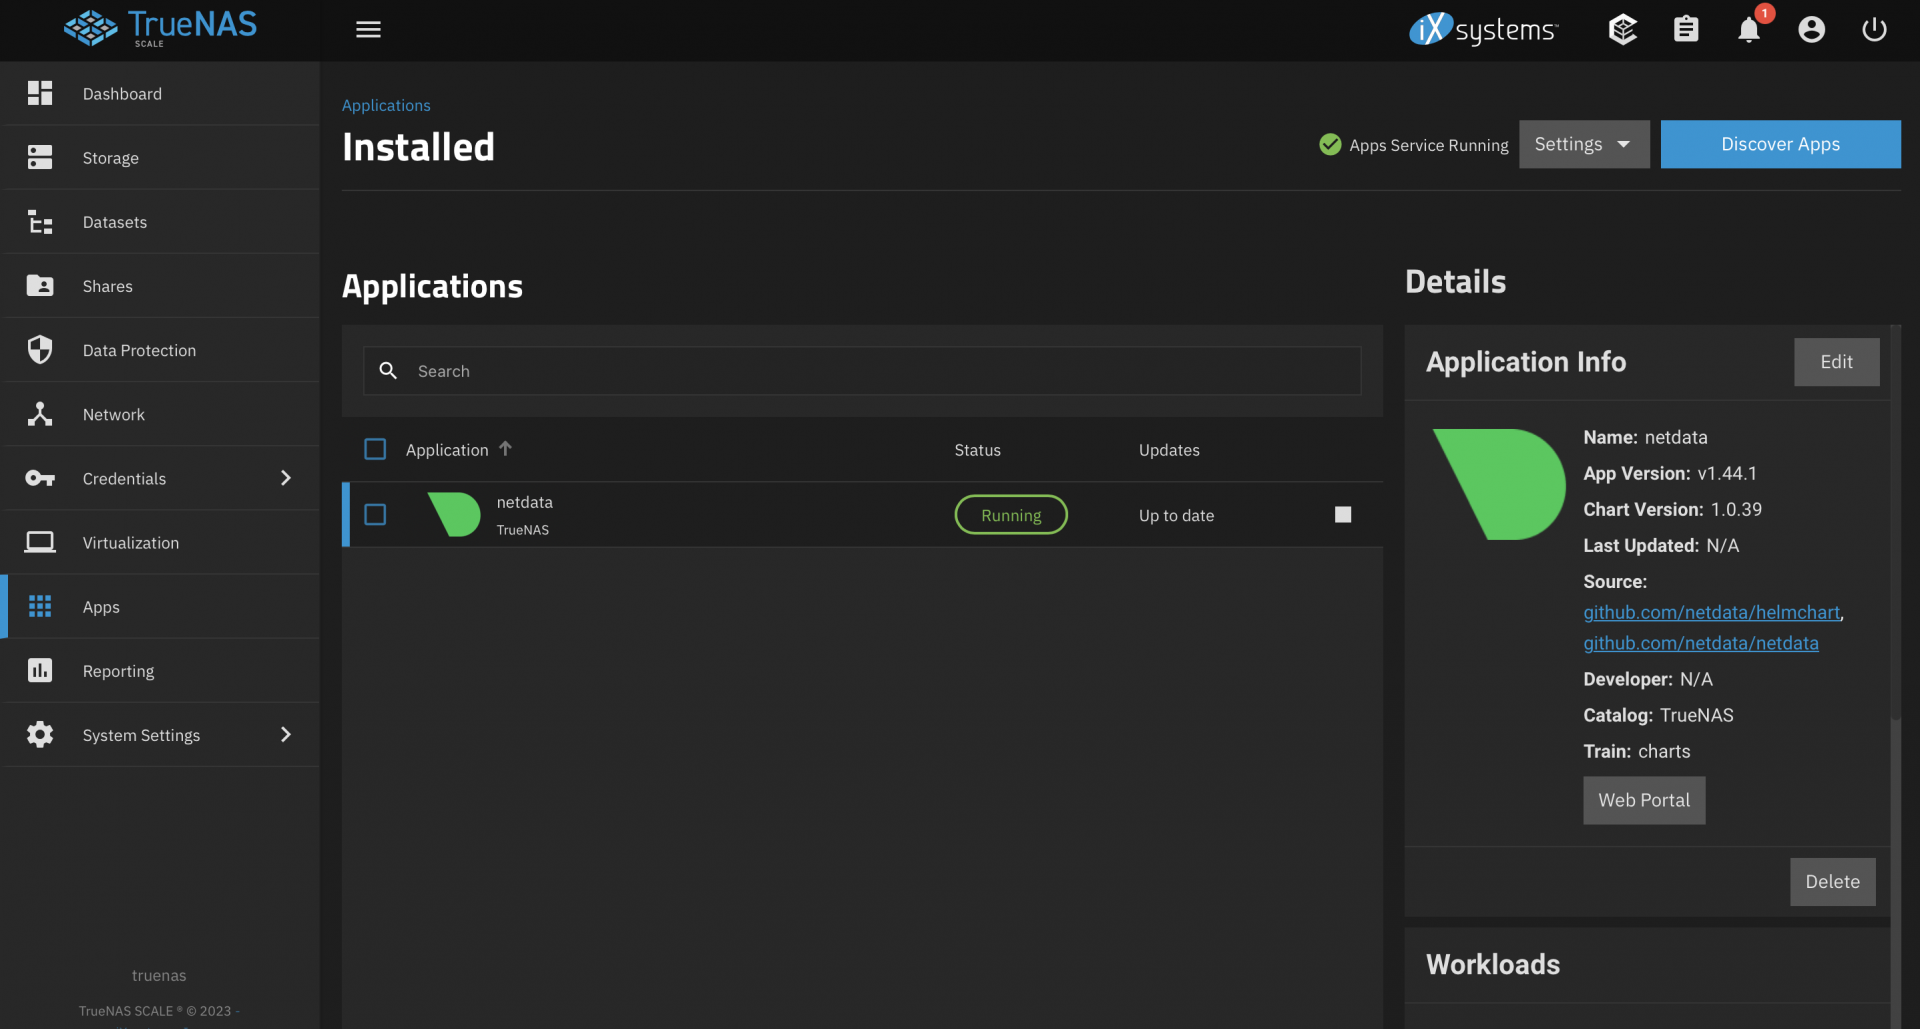Open Dashboard menu item
This screenshot has height=1029, width=1920.
pos(160,93)
